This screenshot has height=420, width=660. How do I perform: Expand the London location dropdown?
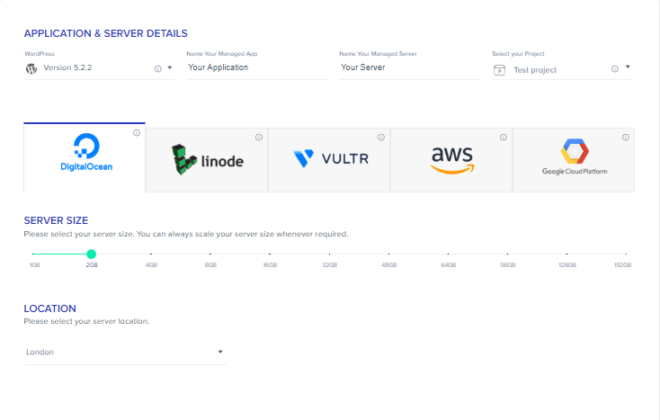tap(220, 352)
